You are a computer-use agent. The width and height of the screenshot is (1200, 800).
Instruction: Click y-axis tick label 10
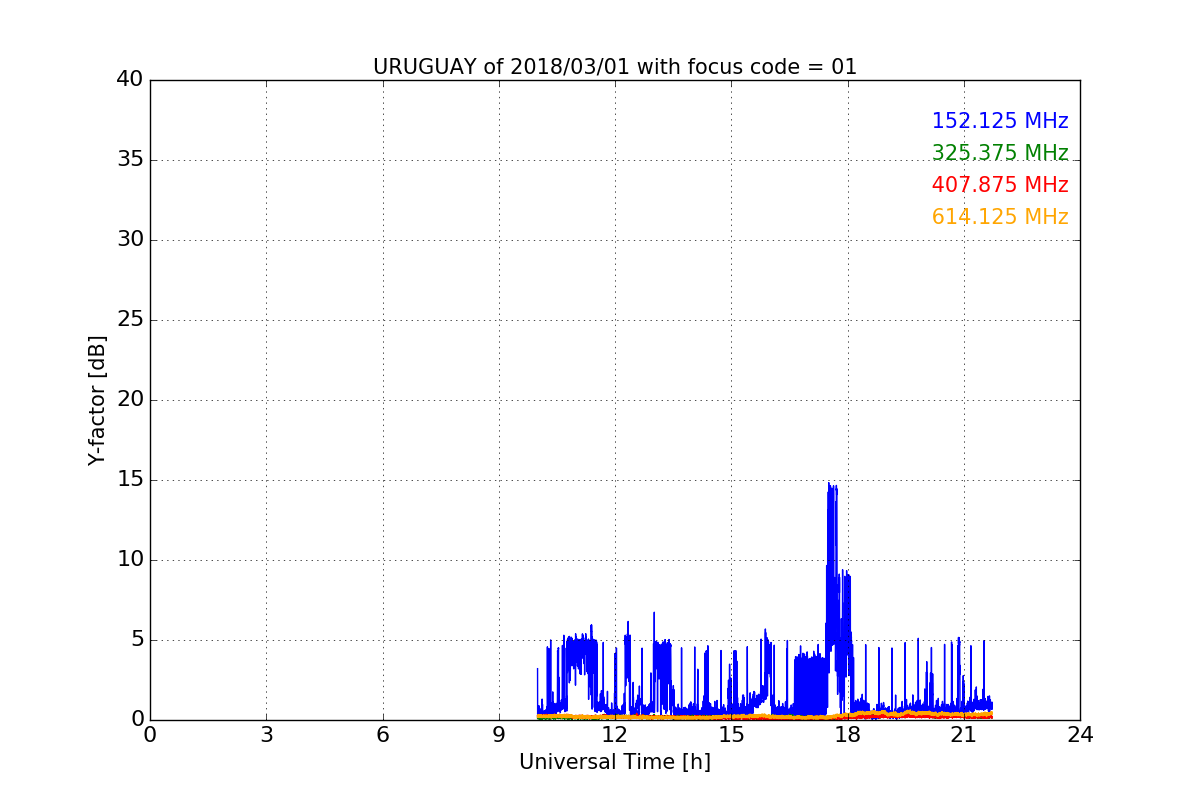coord(130,560)
